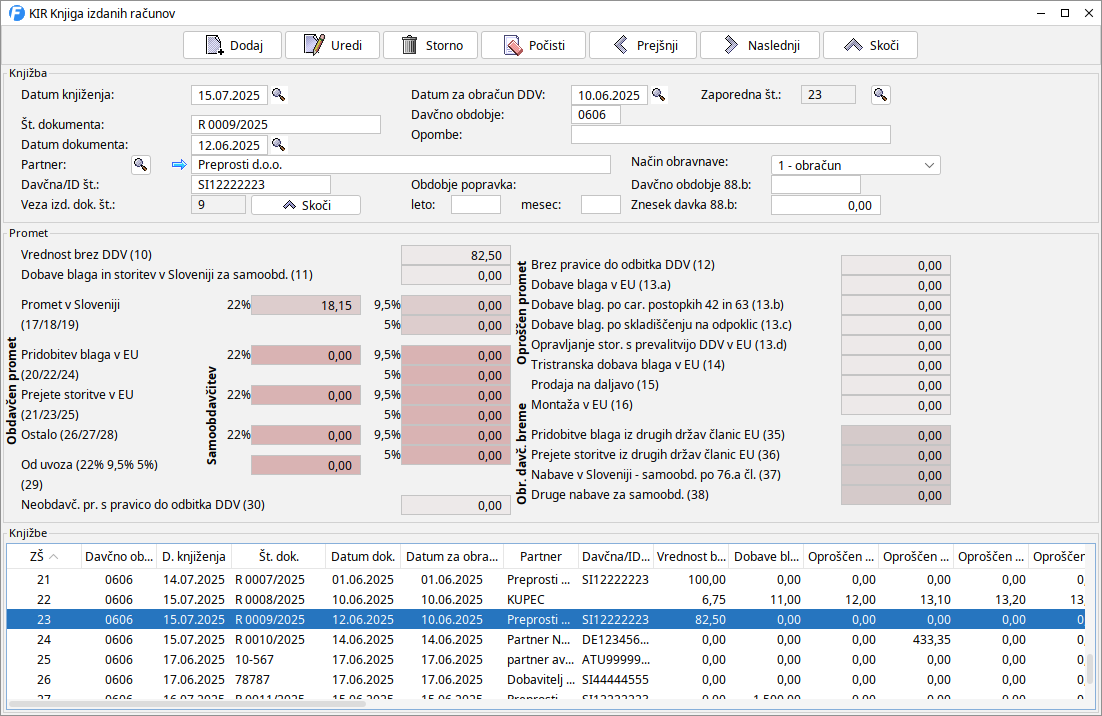Open date lookup next to Datum knjiženja

pyautogui.click(x=279, y=95)
